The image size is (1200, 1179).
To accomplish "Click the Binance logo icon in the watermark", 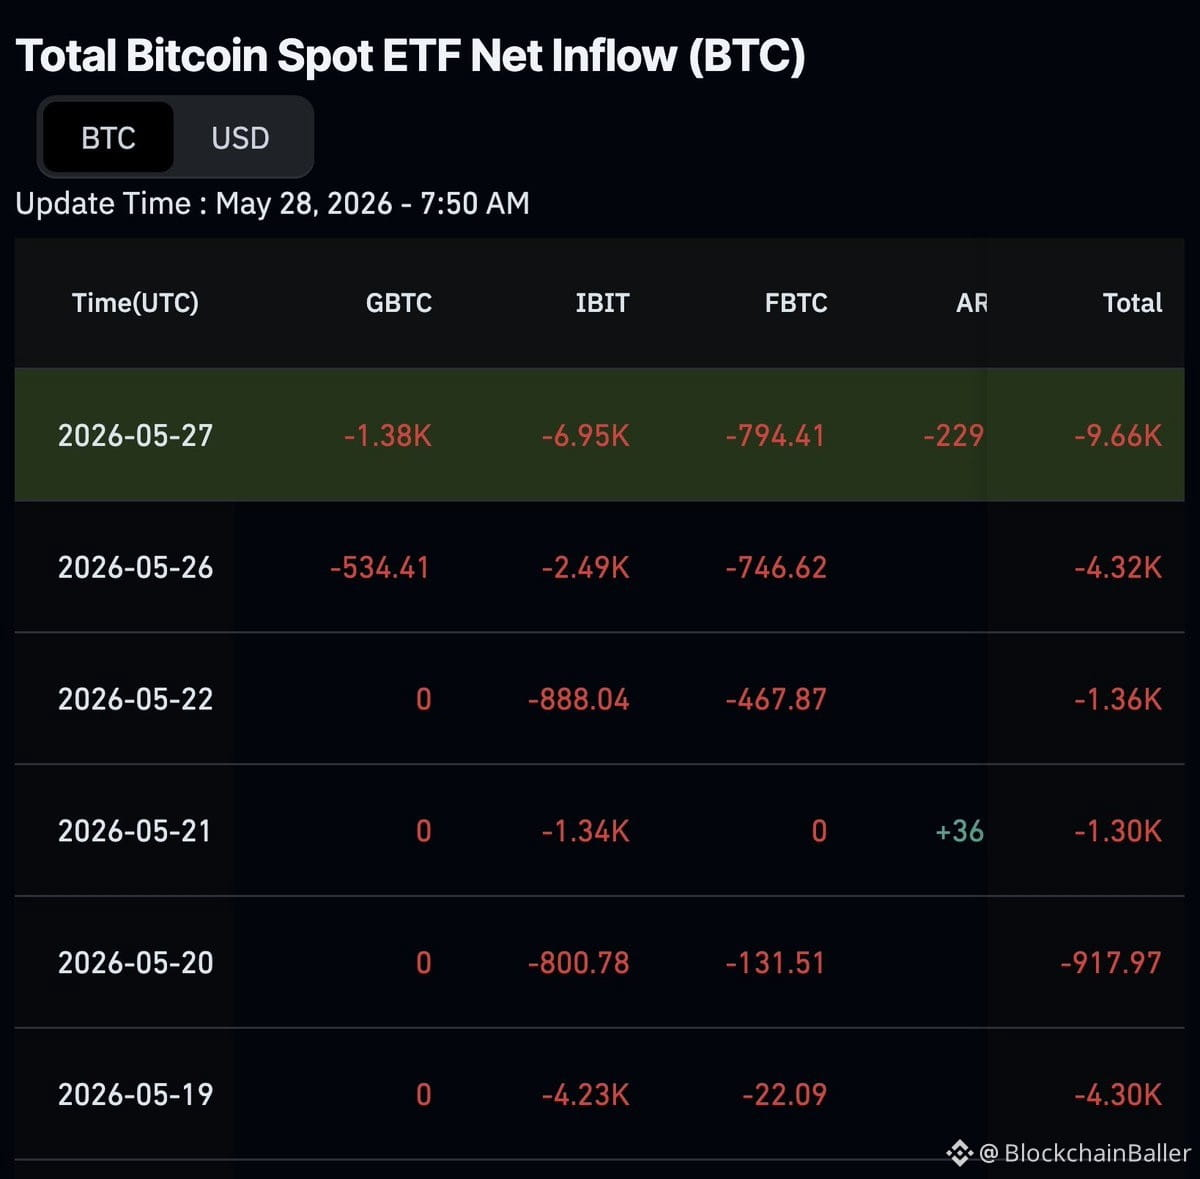I will [x=959, y=1153].
